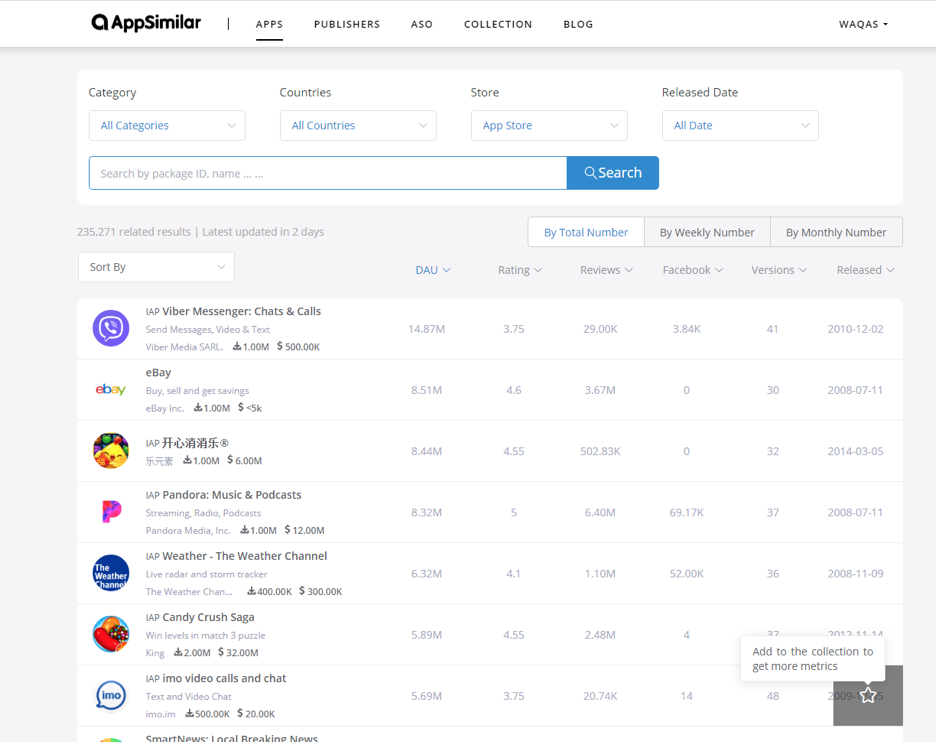Click eBay reviews value 3.67M
The height and width of the screenshot is (742, 936).
(600, 390)
